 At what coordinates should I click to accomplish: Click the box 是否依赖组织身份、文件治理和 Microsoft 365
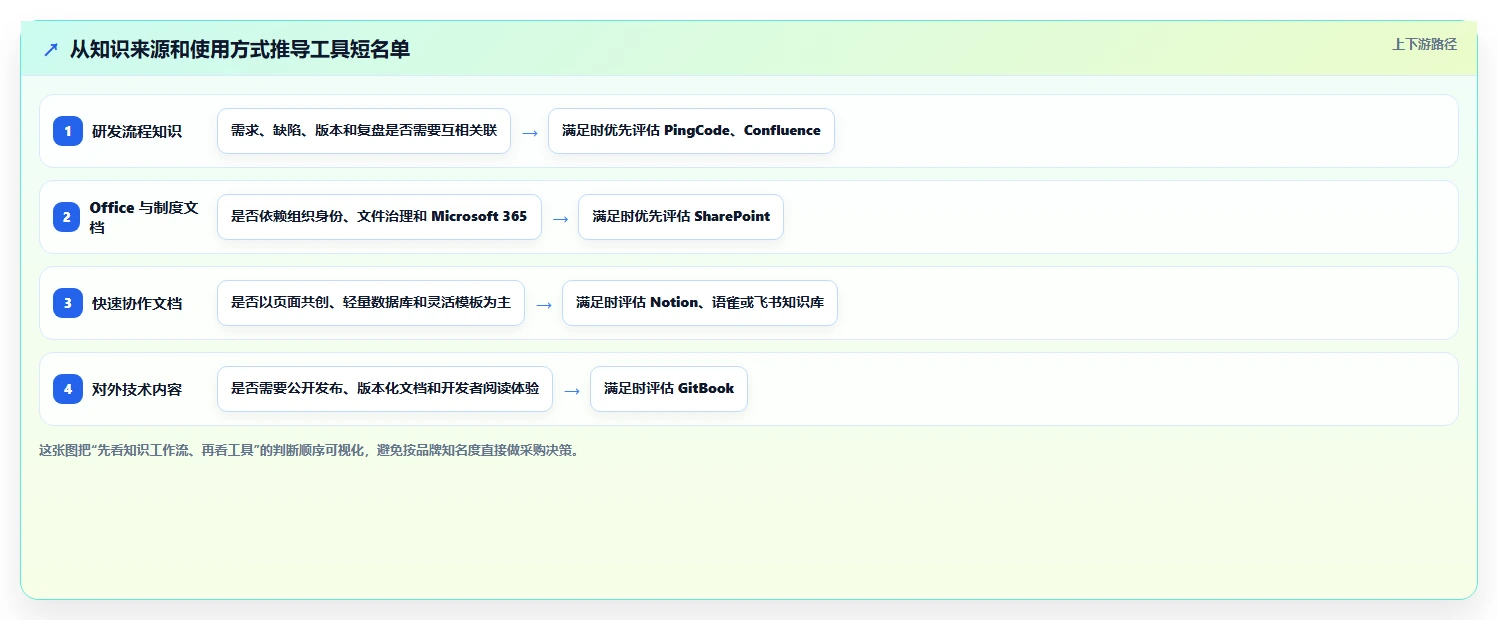tap(379, 217)
